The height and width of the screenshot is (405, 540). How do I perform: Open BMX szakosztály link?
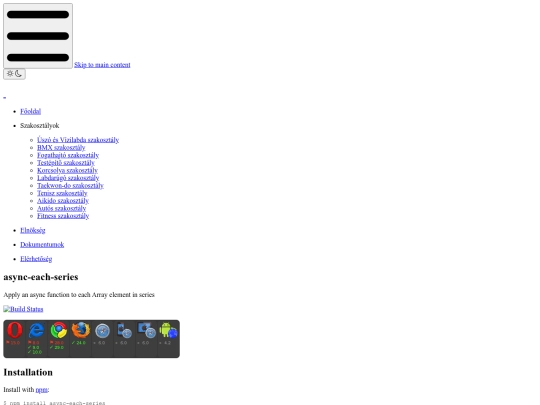click(61, 147)
